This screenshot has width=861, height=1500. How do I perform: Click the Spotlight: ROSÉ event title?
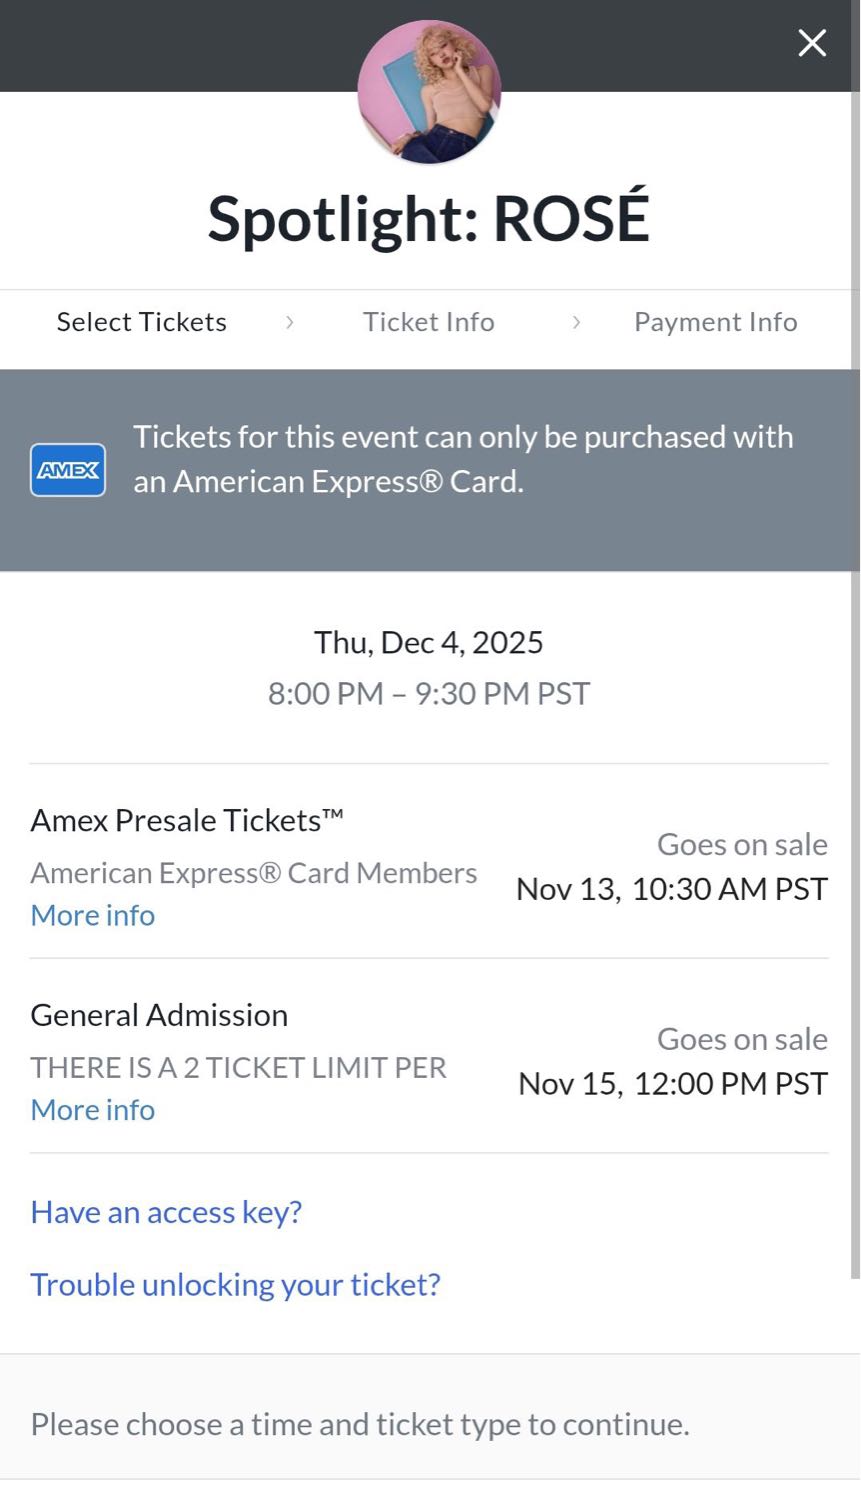[x=428, y=218]
